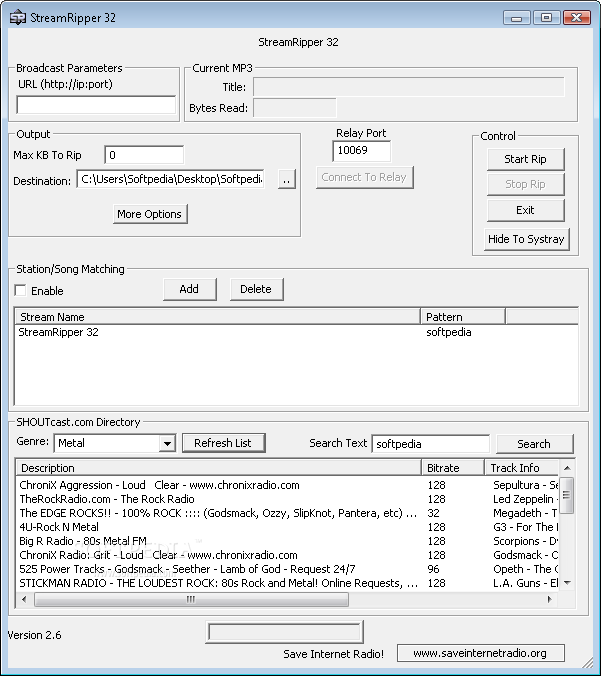This screenshot has height=676, width=601.
Task: Click Start Rip button
Action: click(x=525, y=159)
